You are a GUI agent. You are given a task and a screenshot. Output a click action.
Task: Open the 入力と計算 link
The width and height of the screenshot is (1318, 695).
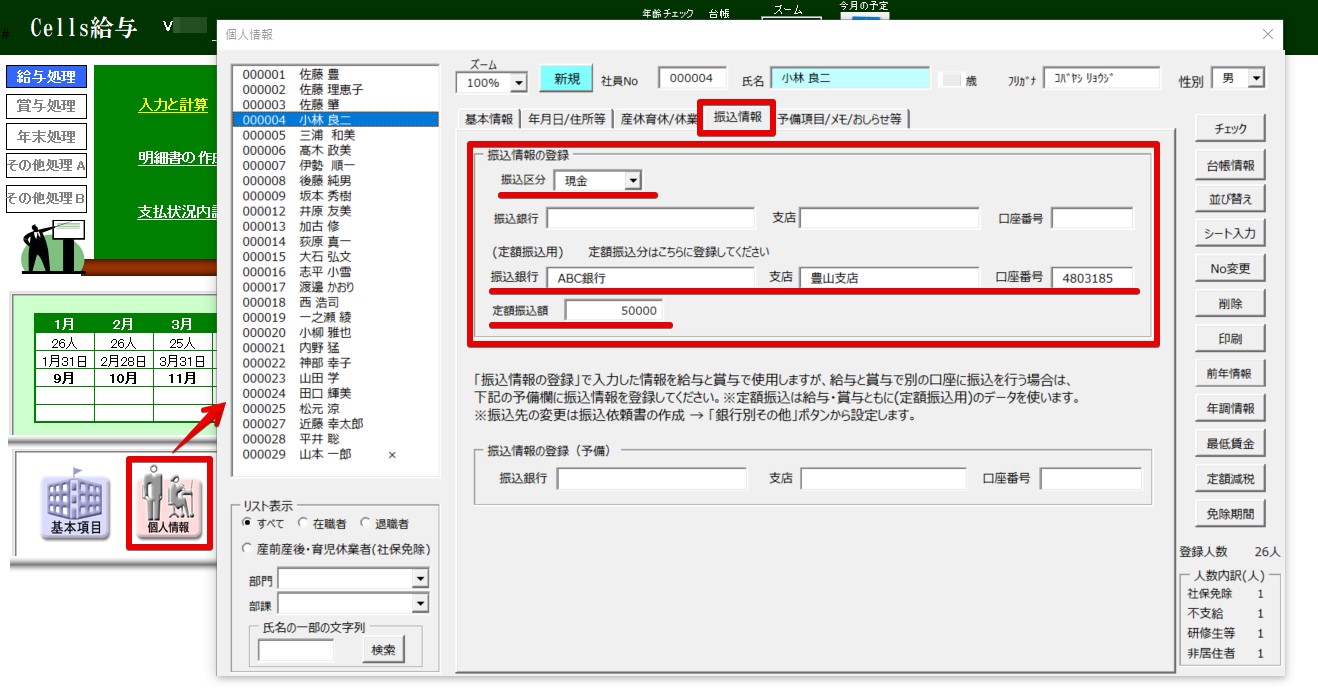pyautogui.click(x=173, y=105)
